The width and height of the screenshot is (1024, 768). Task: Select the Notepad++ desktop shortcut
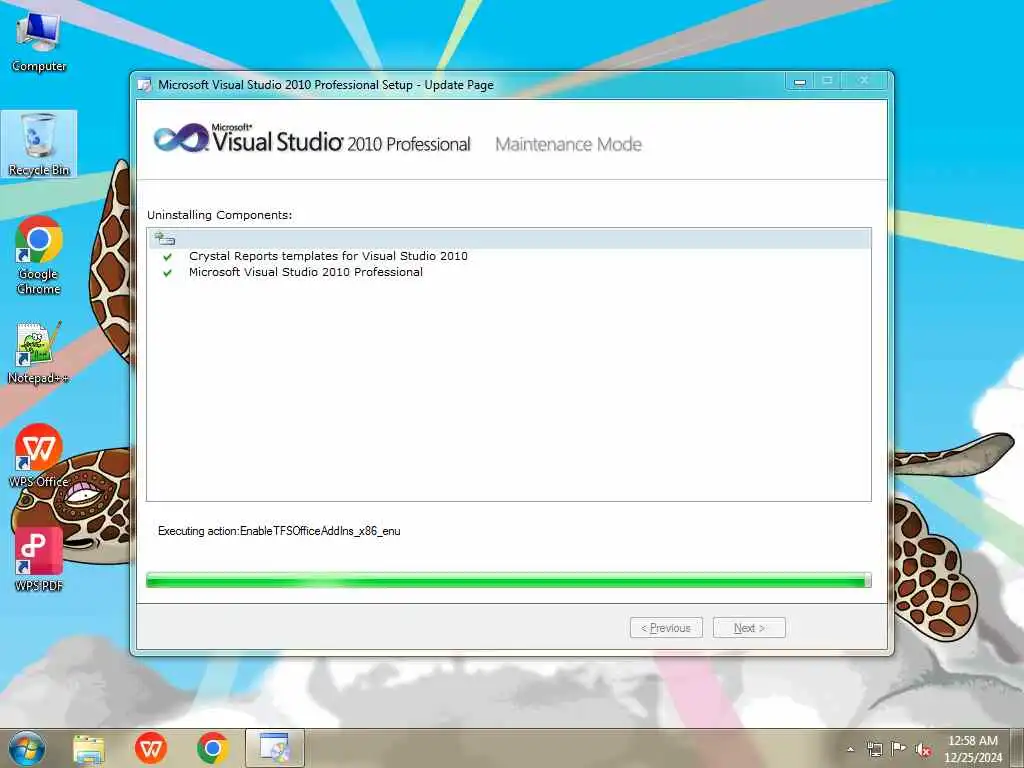pyautogui.click(x=39, y=353)
